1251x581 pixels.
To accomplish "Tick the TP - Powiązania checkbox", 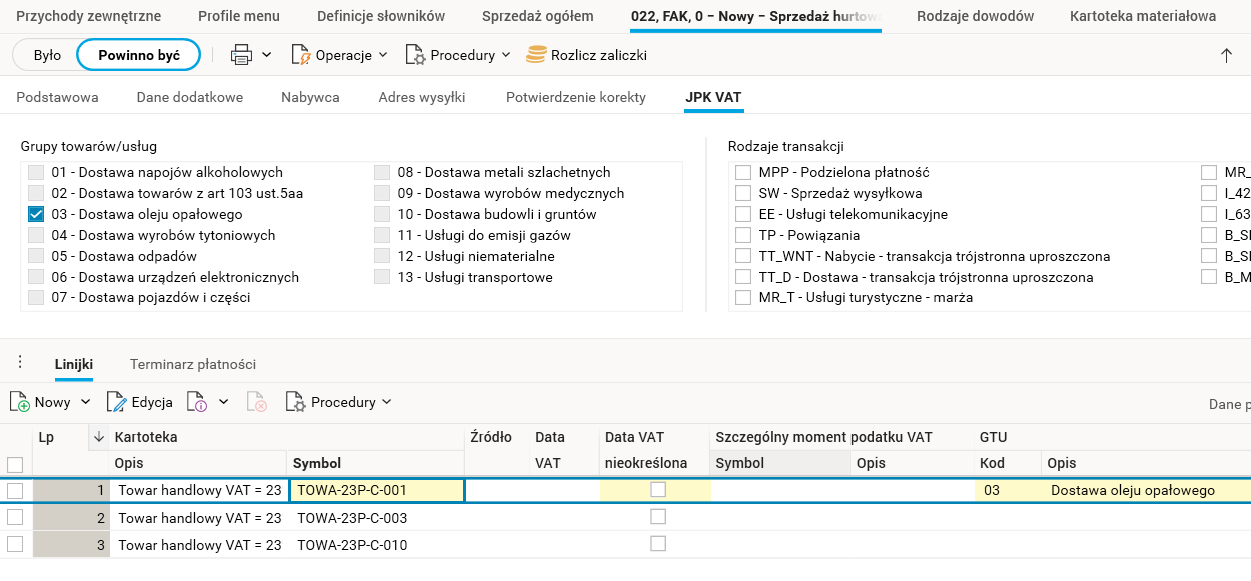I will (743, 235).
